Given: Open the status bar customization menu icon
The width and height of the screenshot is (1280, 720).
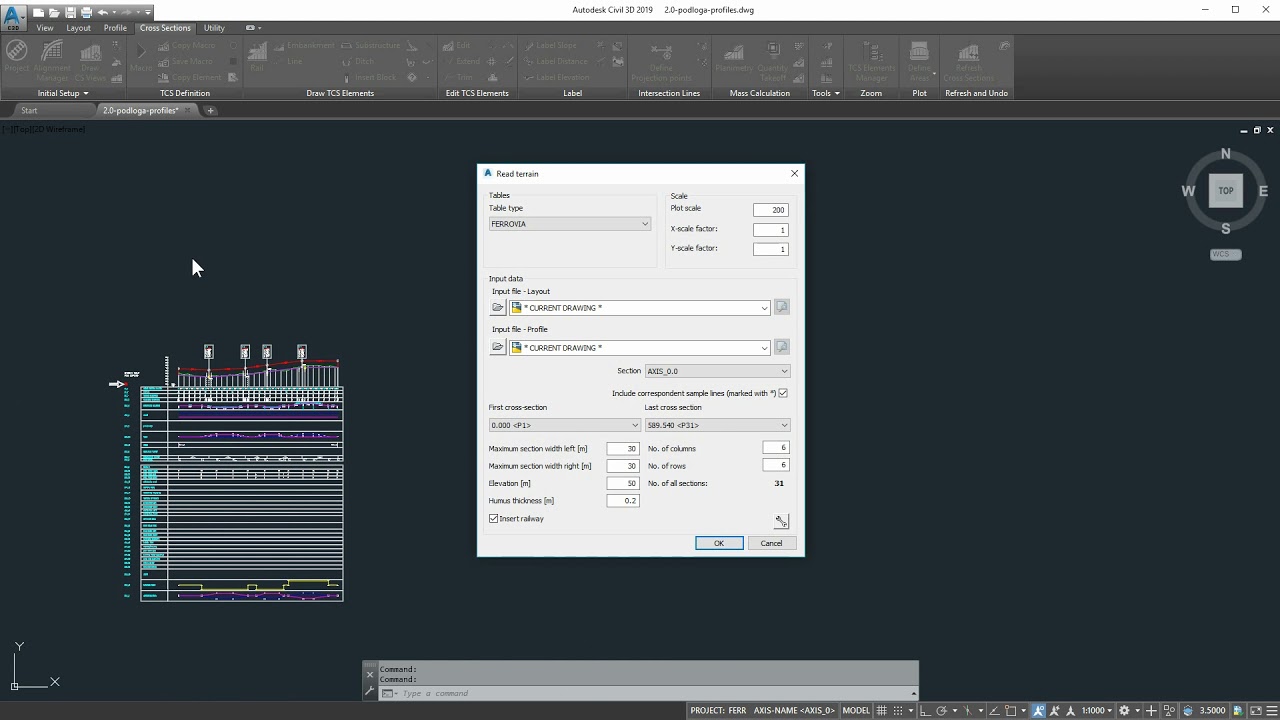Looking at the screenshot, I should [1272, 710].
